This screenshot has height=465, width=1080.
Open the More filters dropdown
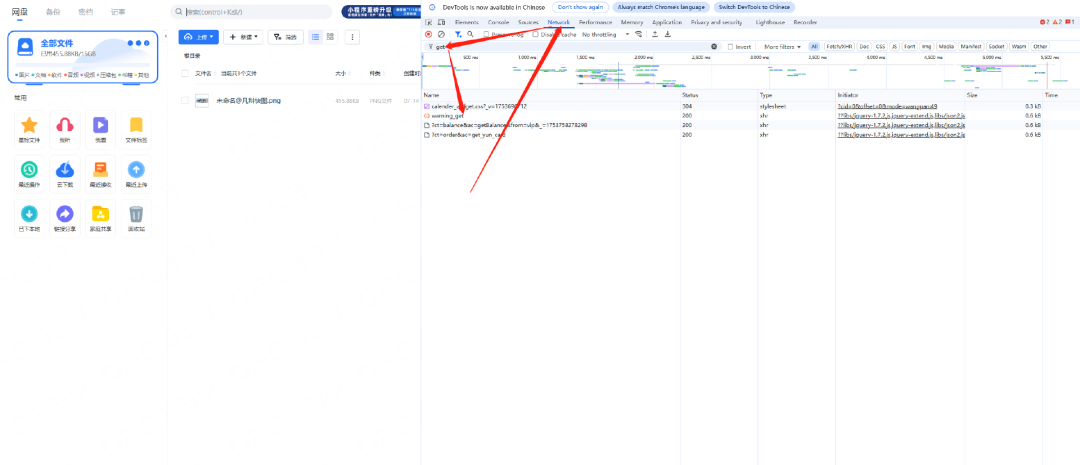coord(782,47)
